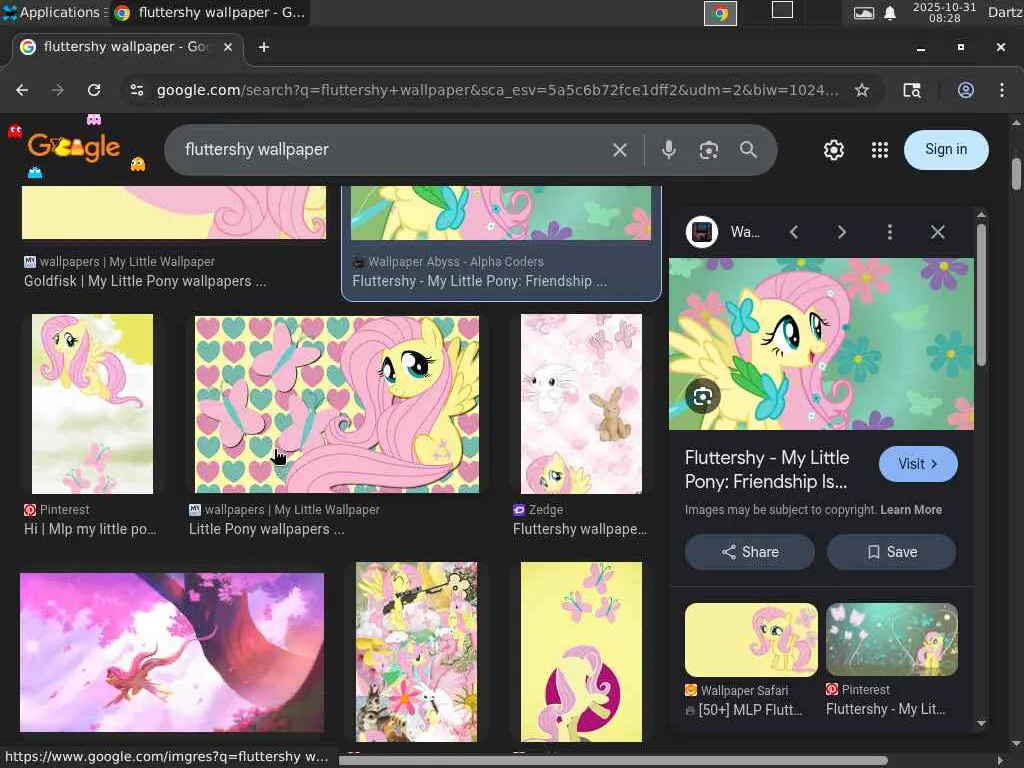Open preview panel more options menu

(889, 232)
